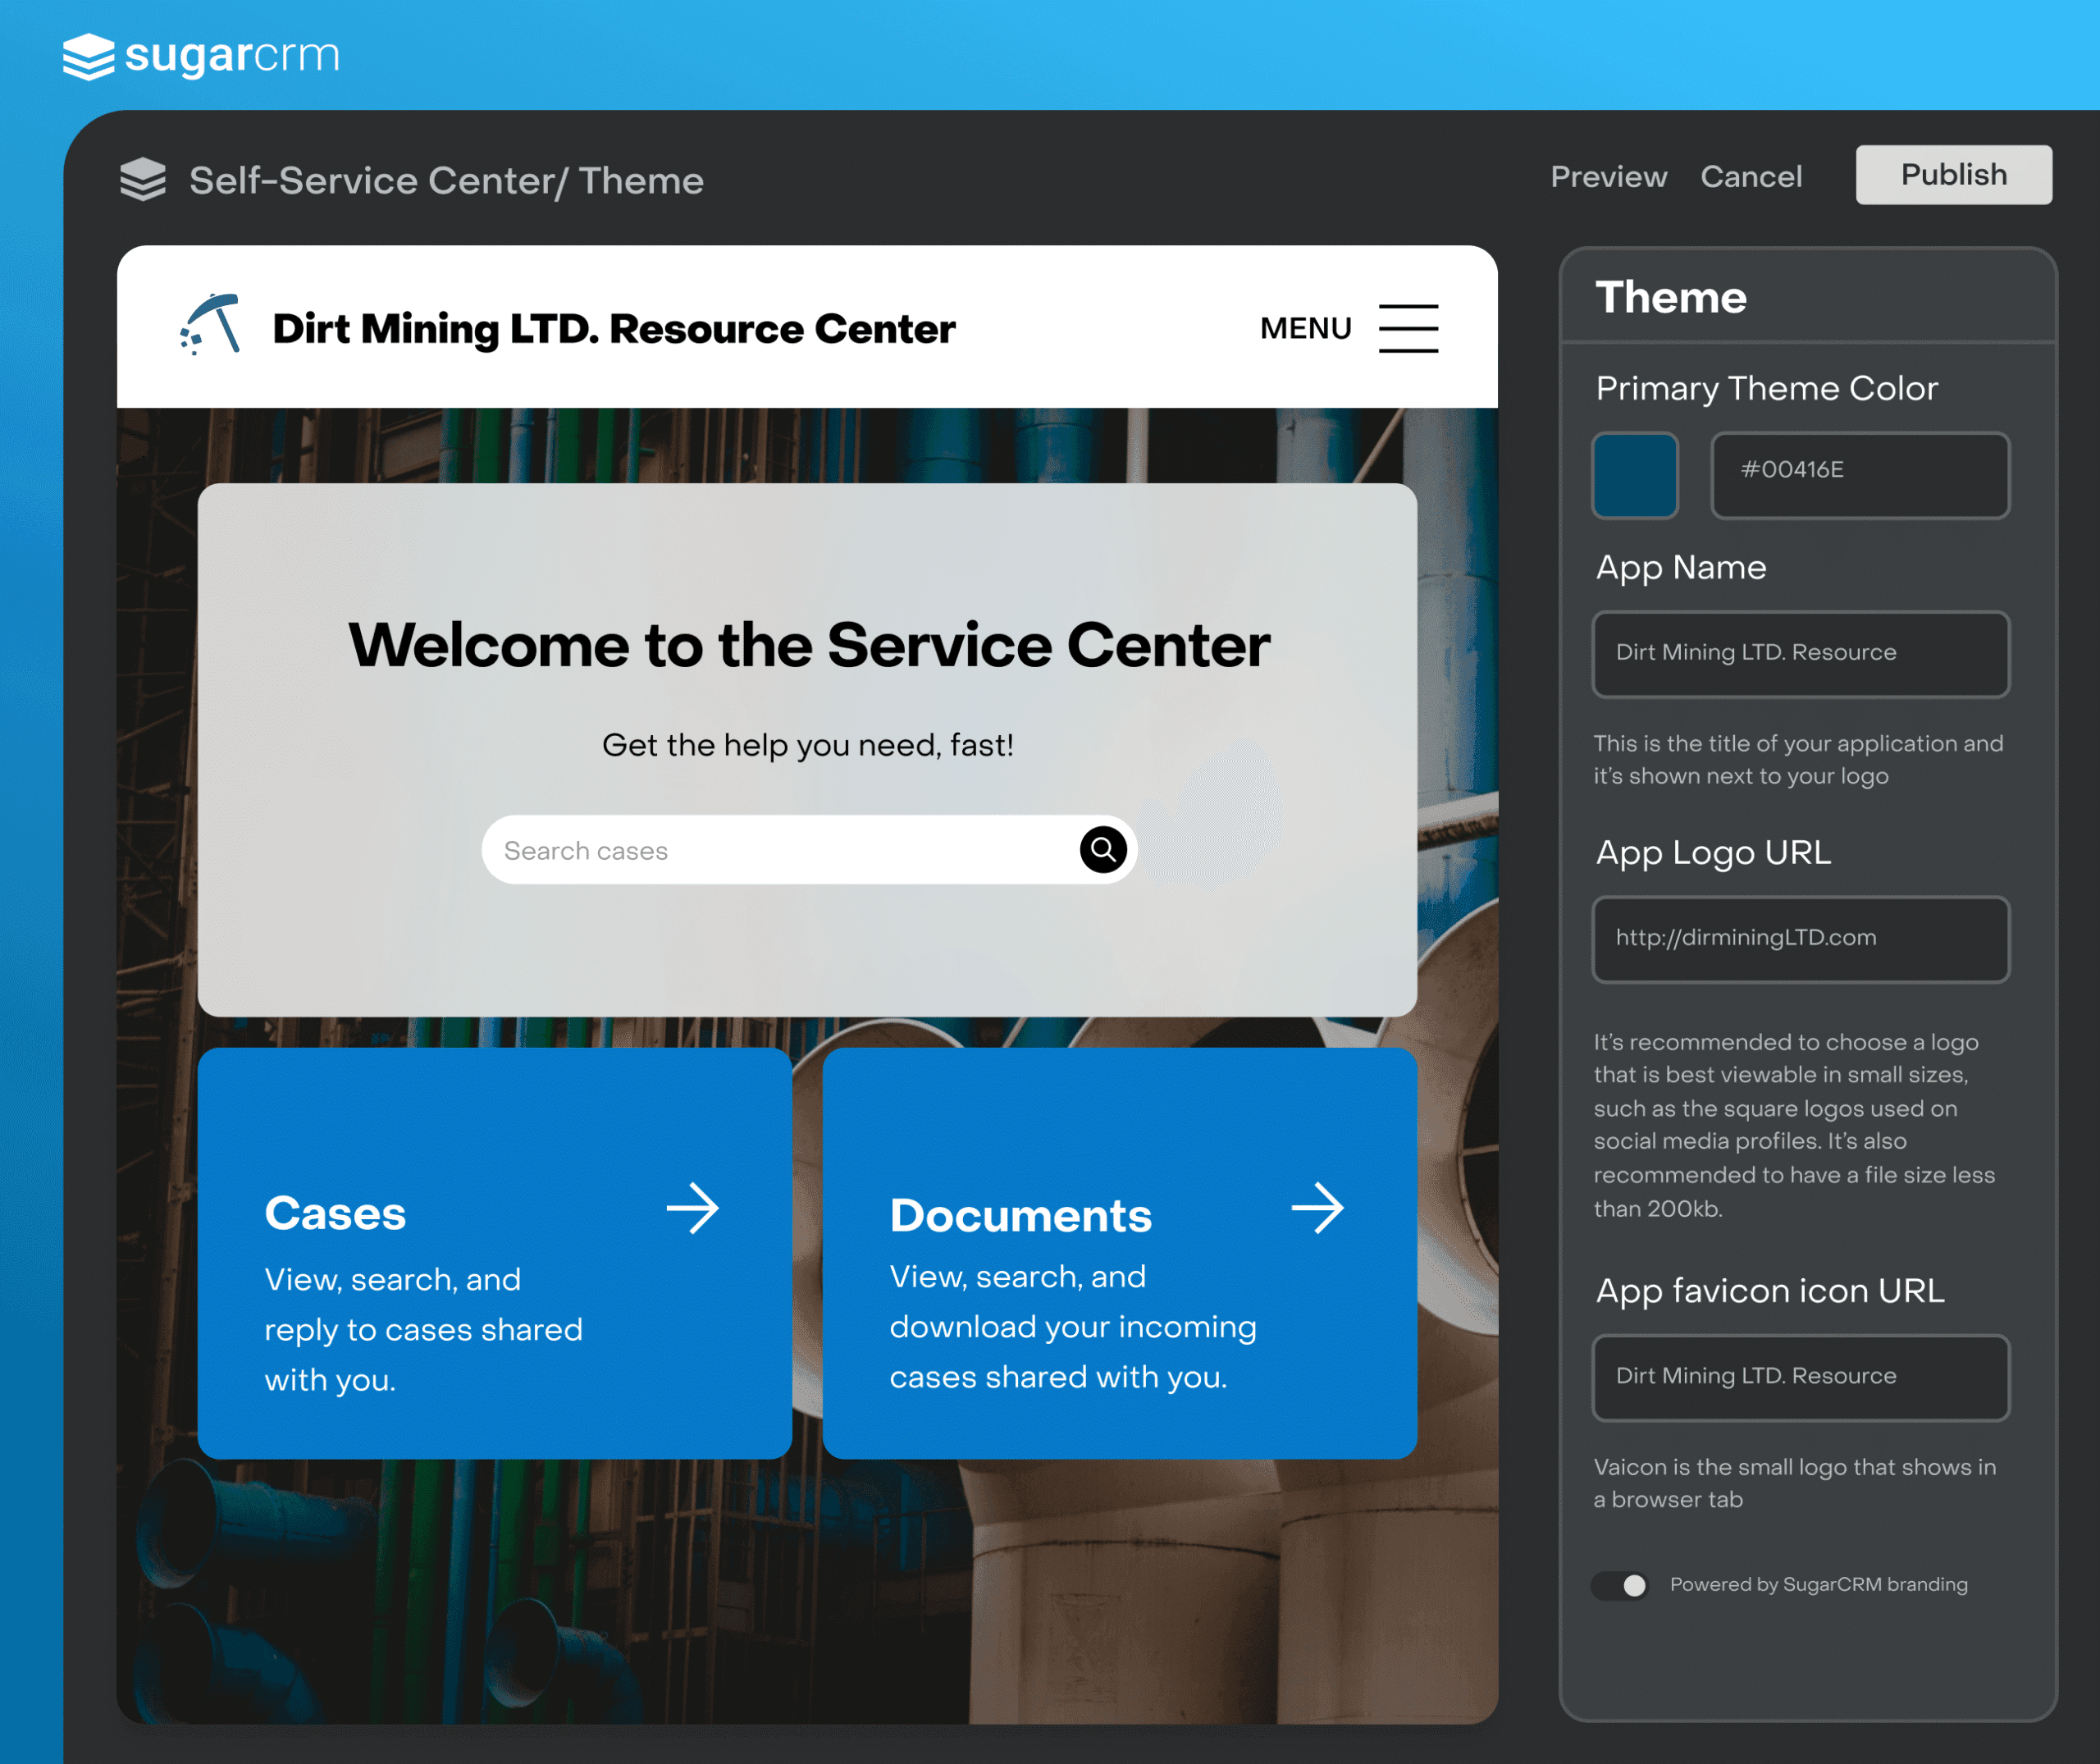Image resolution: width=2100 pixels, height=1764 pixels.
Task: Click the arrow on the Cases card
Action: pos(693,1209)
